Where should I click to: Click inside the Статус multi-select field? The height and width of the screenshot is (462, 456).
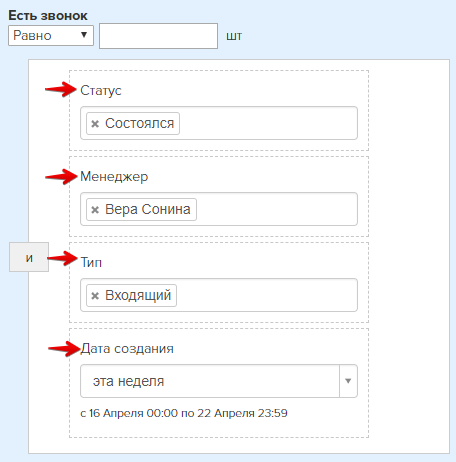tap(268, 123)
